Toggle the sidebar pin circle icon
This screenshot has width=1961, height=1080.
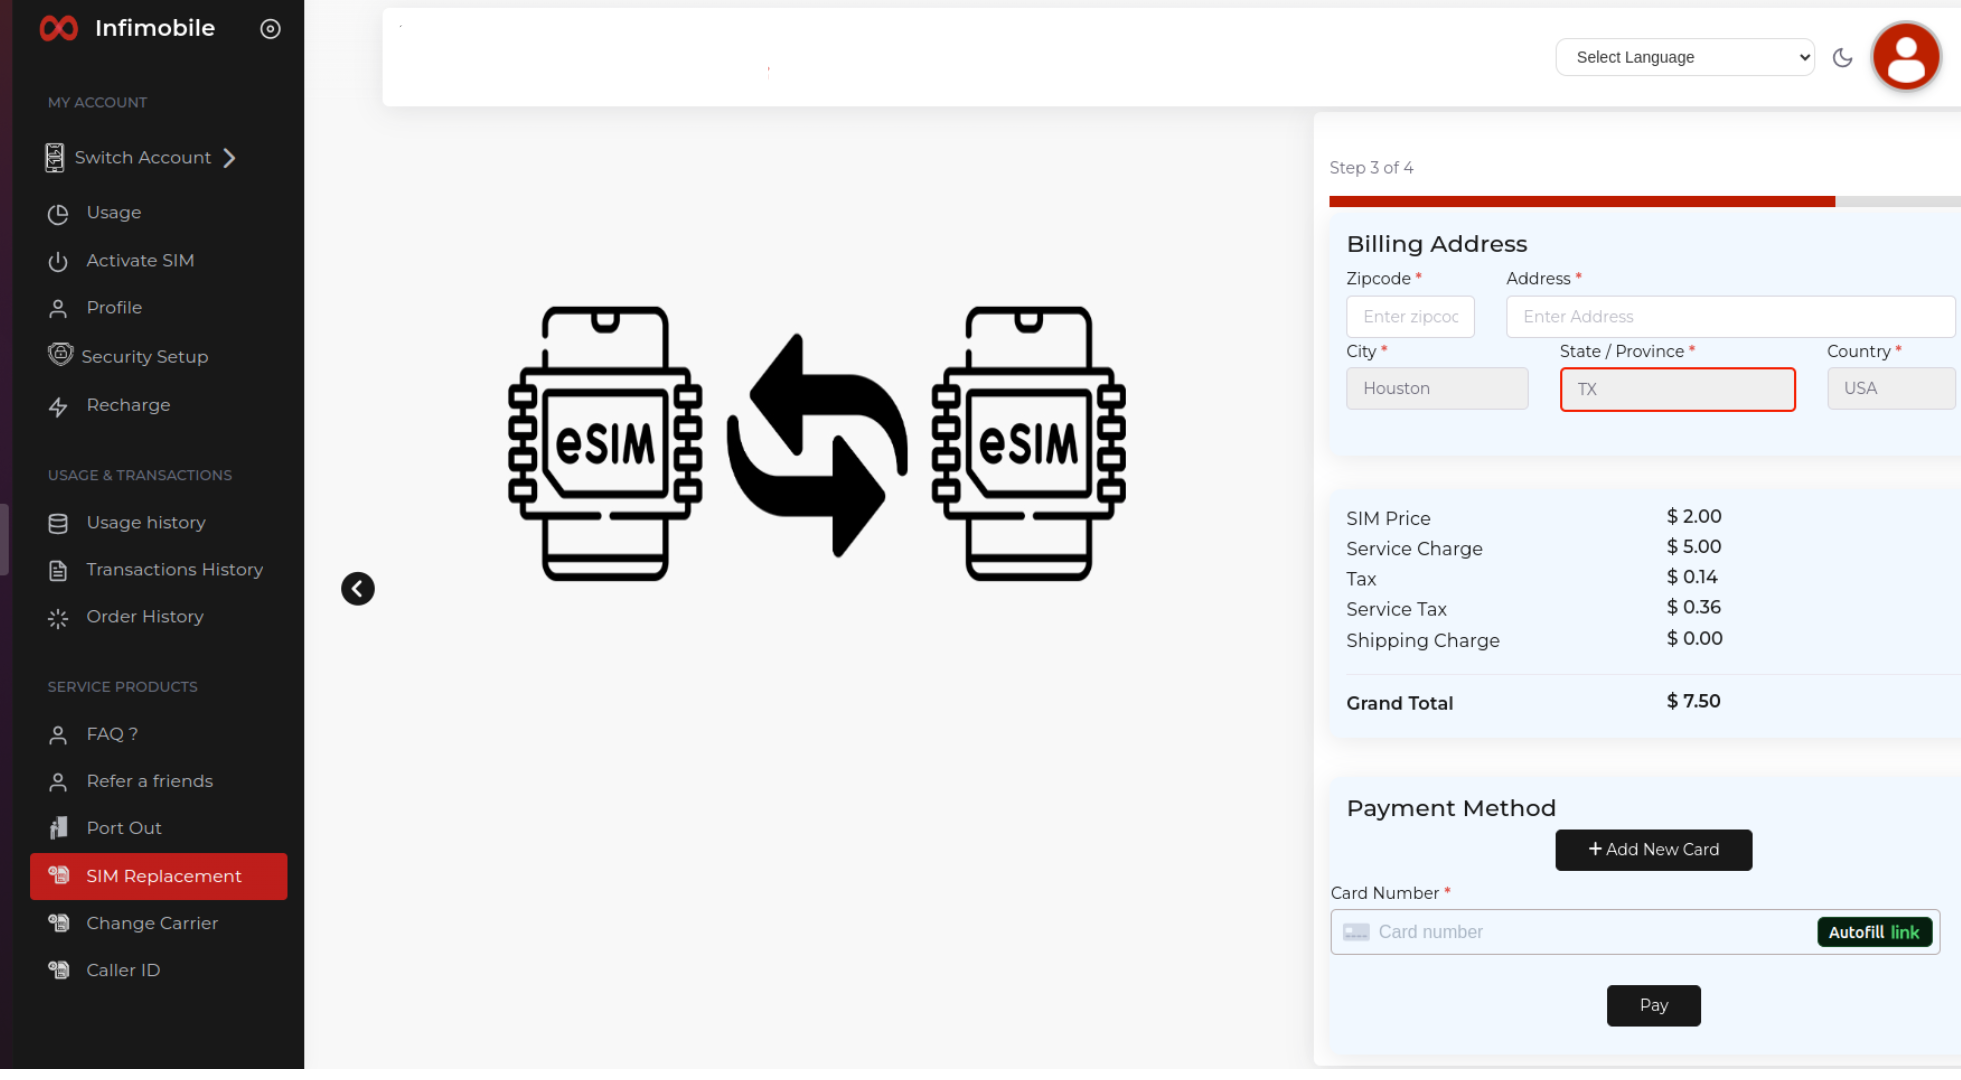pyautogui.click(x=270, y=29)
